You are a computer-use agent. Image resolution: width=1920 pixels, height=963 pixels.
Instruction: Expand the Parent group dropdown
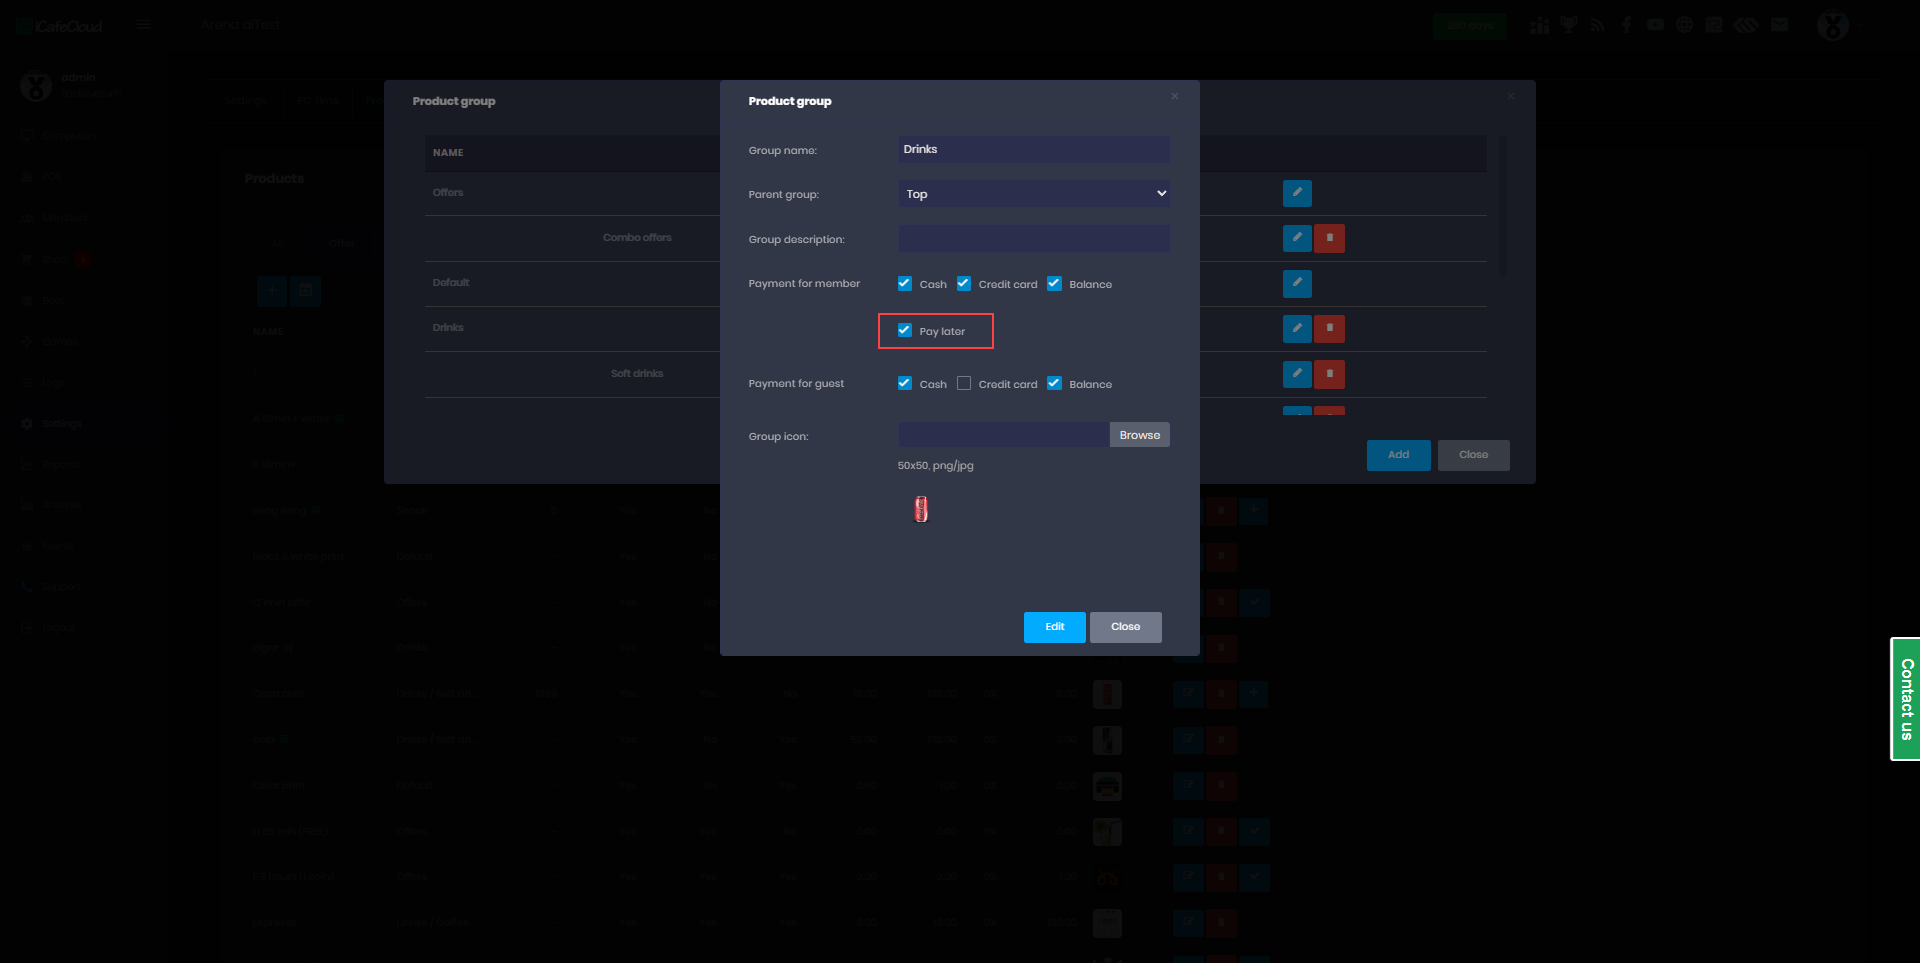click(1033, 194)
